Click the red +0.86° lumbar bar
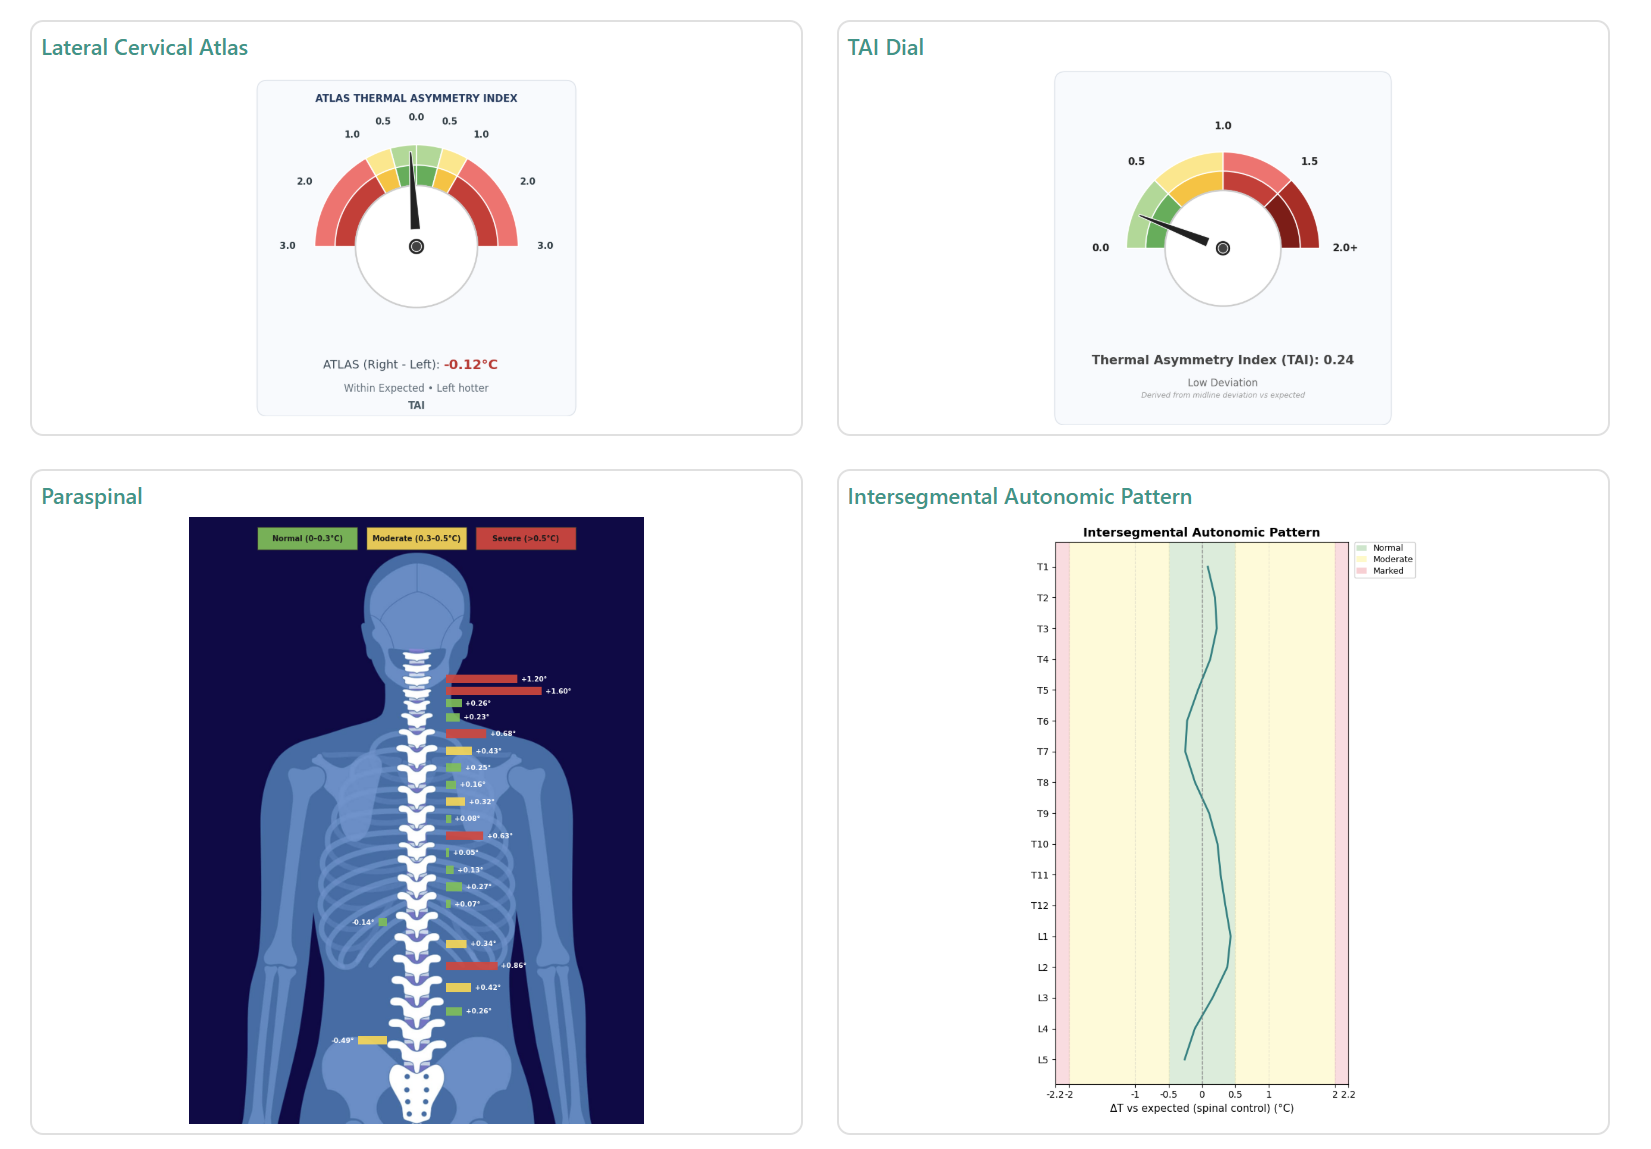The width and height of the screenshot is (1651, 1149). [471, 966]
